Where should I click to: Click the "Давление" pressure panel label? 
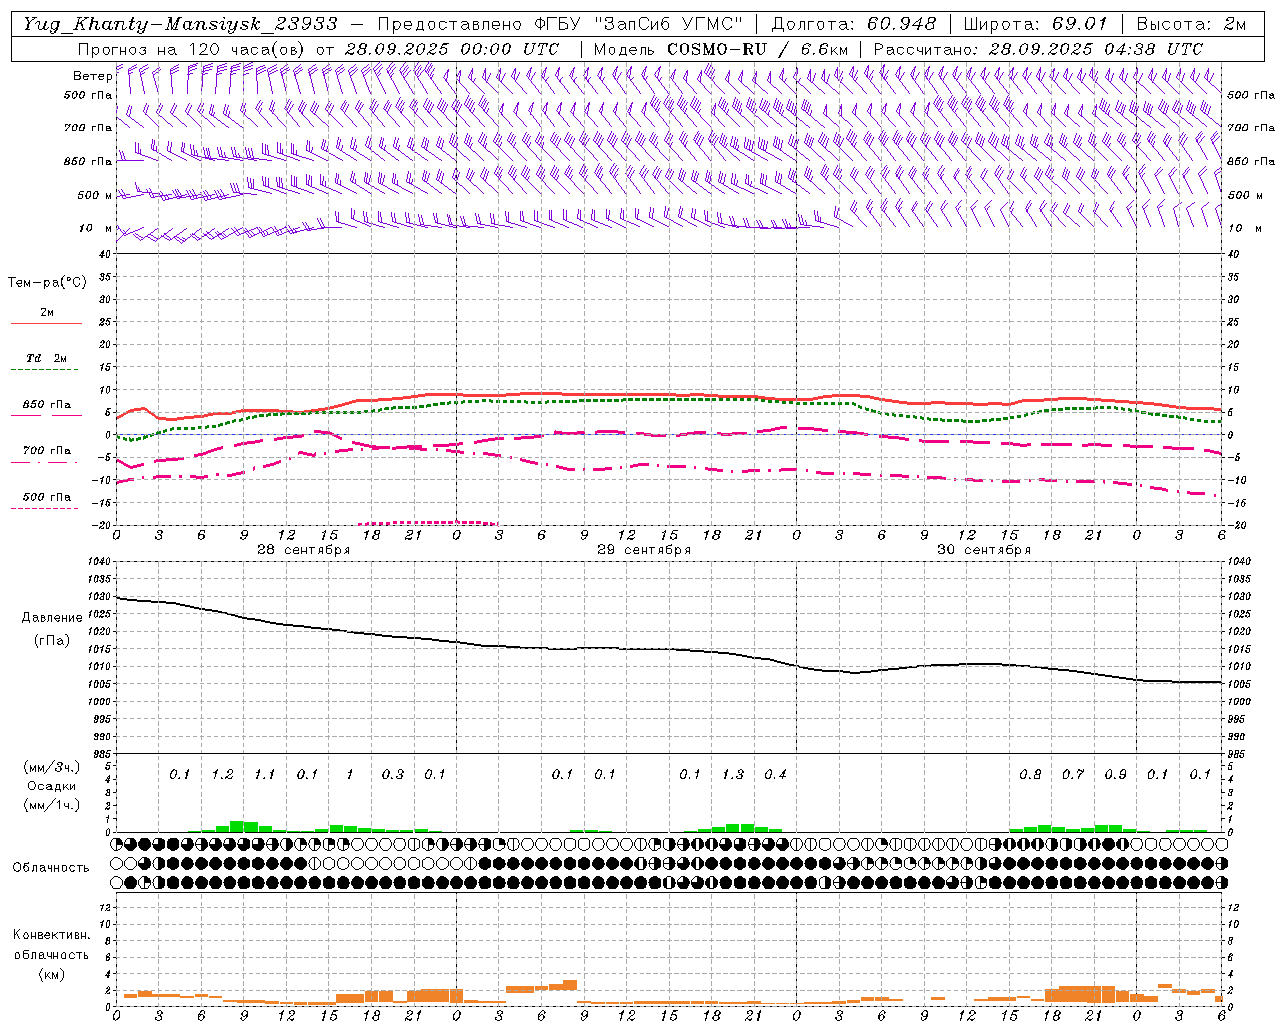(x=51, y=618)
